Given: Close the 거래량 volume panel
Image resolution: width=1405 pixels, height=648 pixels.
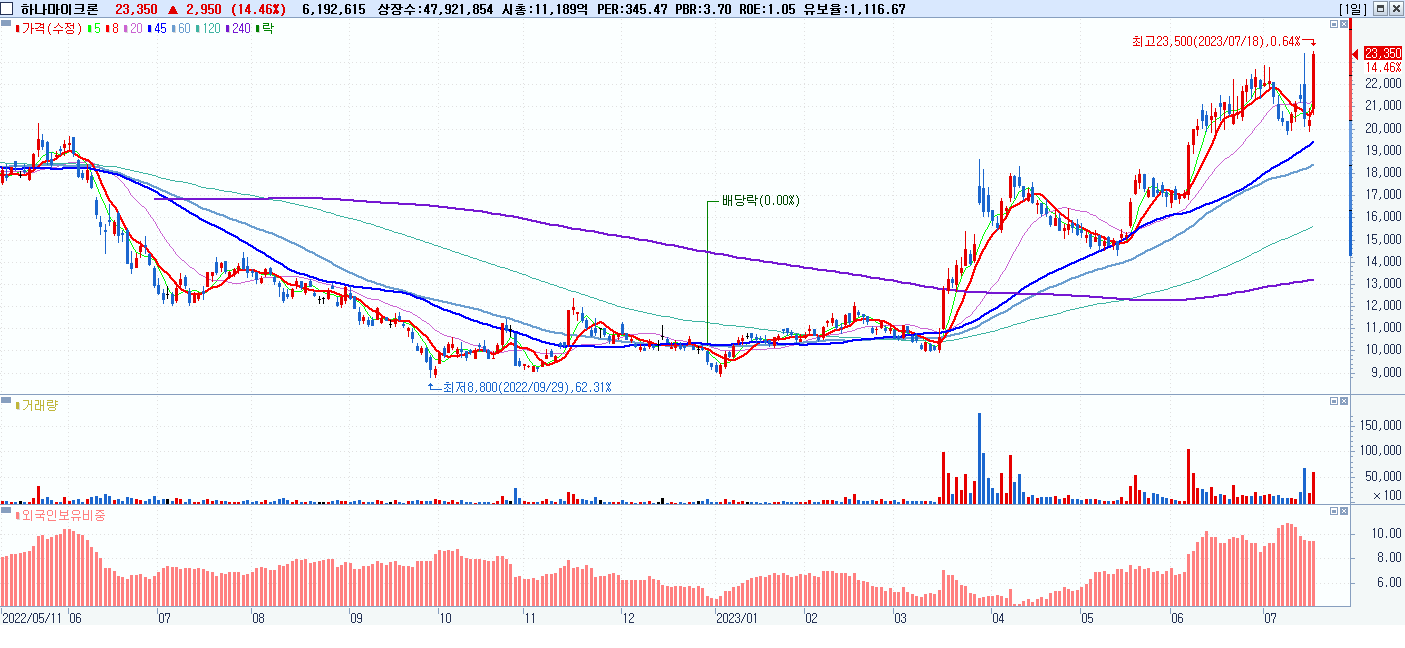Looking at the screenshot, I should click(x=1344, y=401).
